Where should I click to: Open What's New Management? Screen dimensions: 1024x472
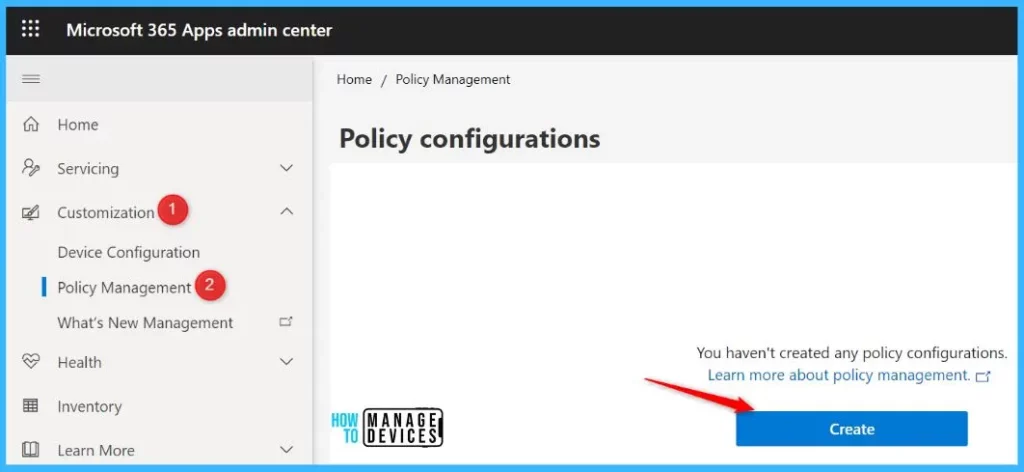(x=145, y=323)
